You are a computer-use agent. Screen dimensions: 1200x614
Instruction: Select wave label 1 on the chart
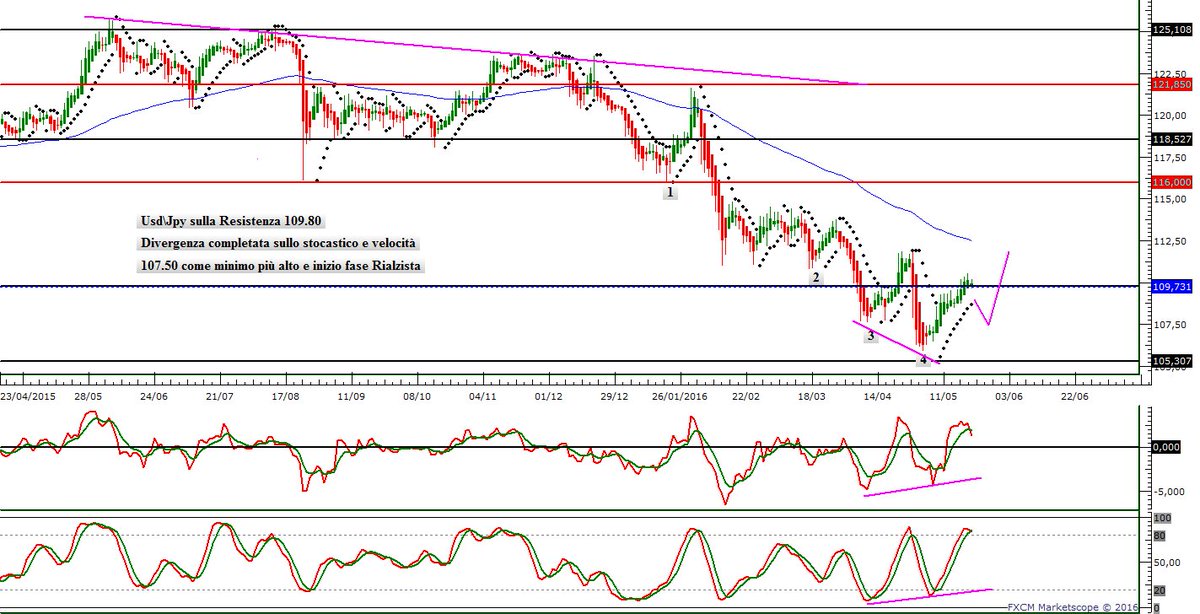pyautogui.click(x=670, y=191)
